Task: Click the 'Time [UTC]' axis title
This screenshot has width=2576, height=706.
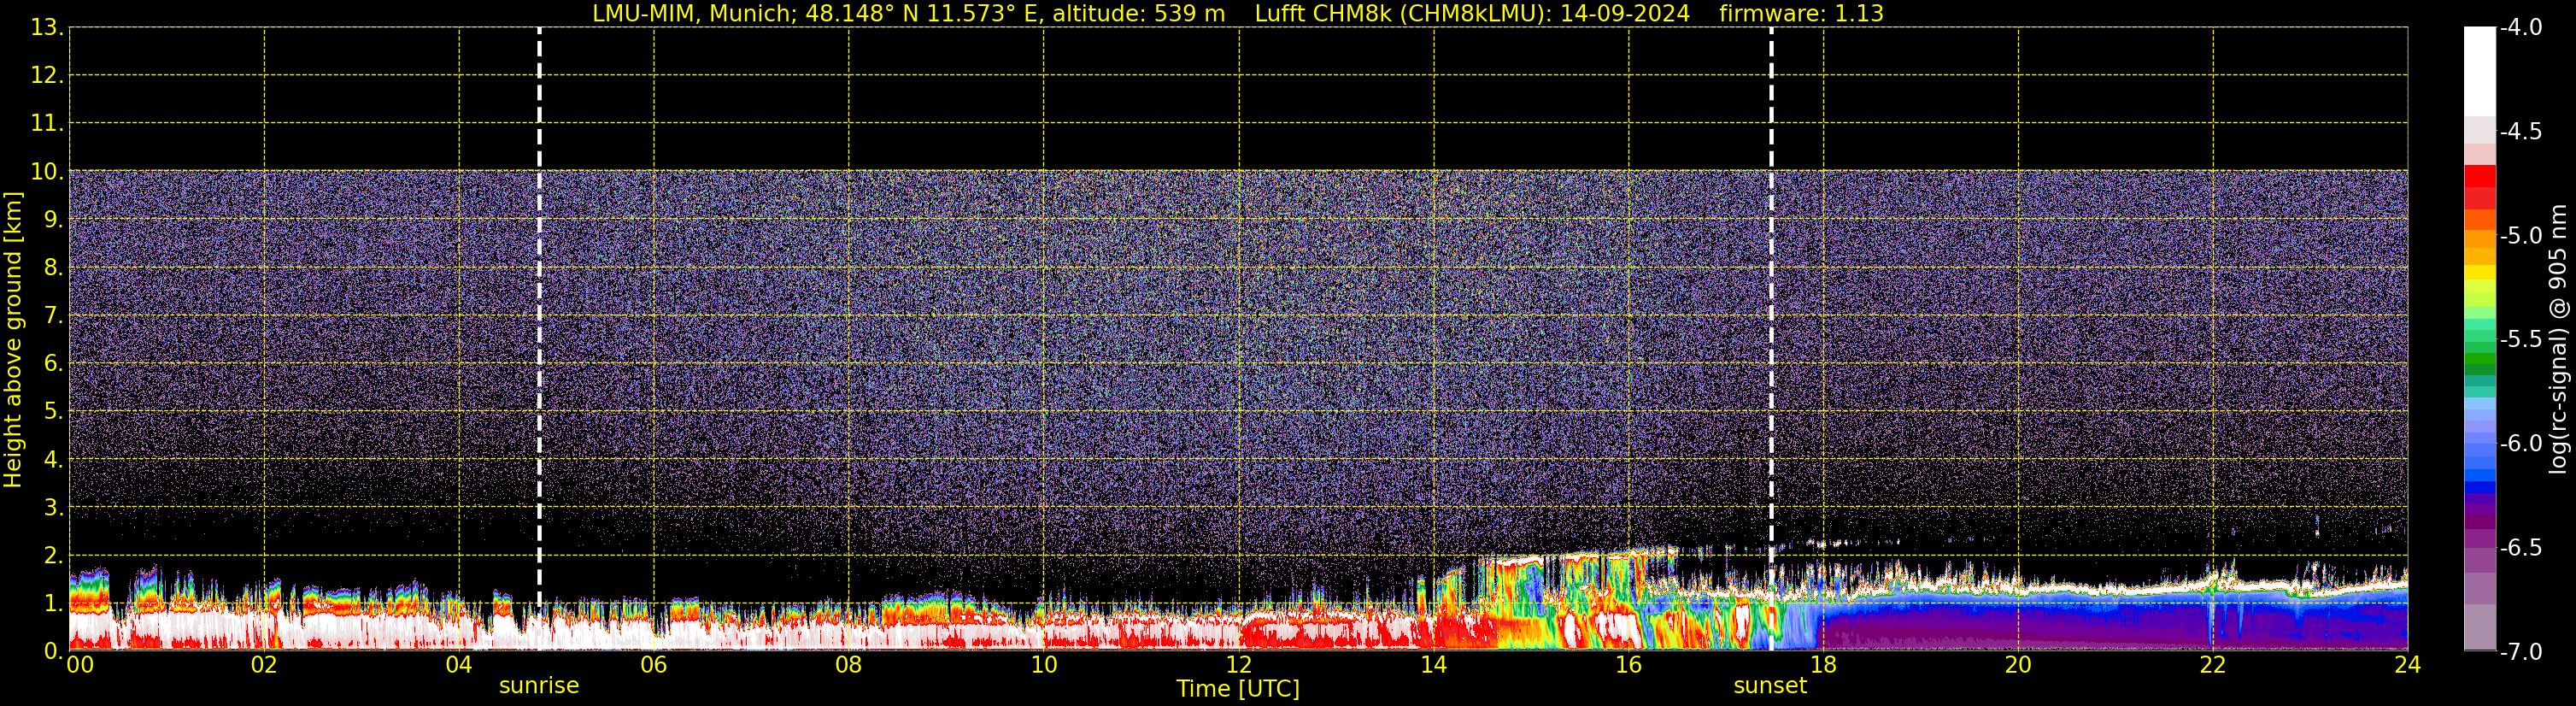Action: [1238, 689]
